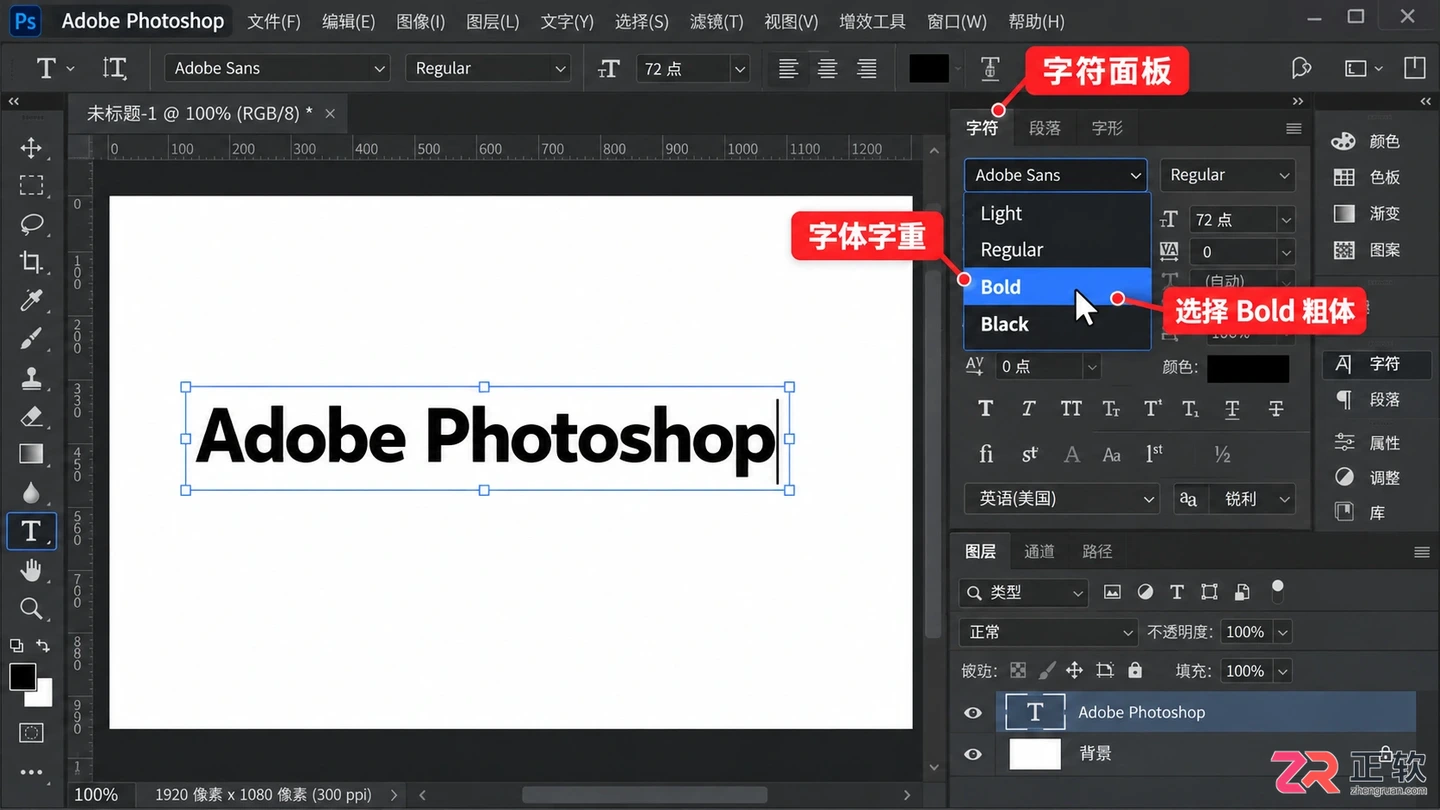Click the foreground color swatch

click(x=22, y=676)
